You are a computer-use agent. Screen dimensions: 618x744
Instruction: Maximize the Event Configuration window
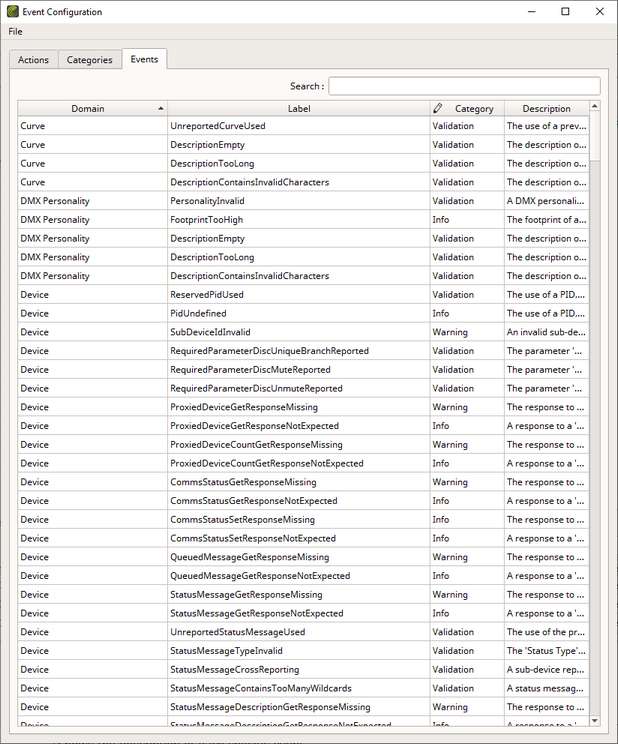(x=565, y=11)
